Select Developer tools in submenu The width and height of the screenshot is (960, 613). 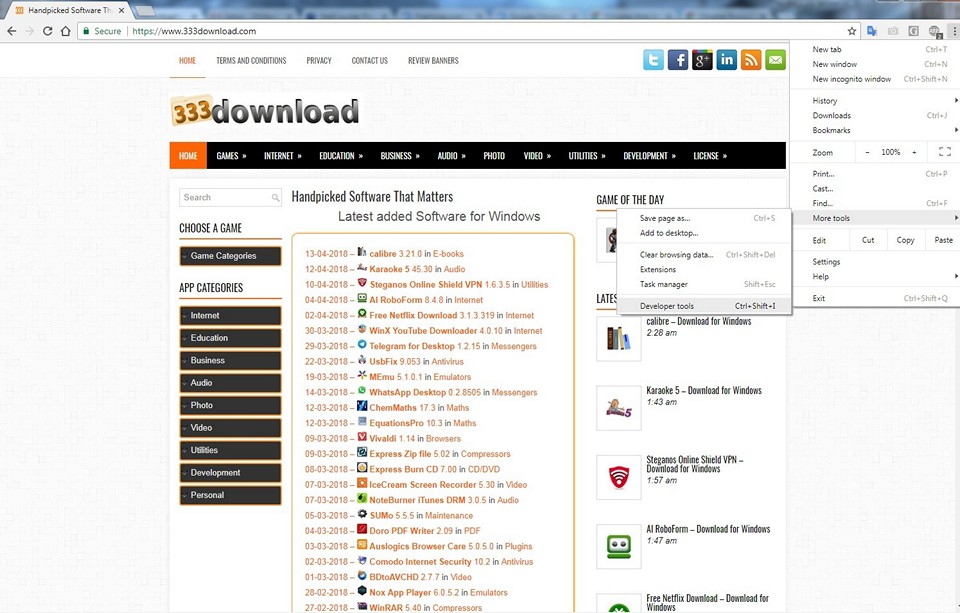(x=704, y=306)
